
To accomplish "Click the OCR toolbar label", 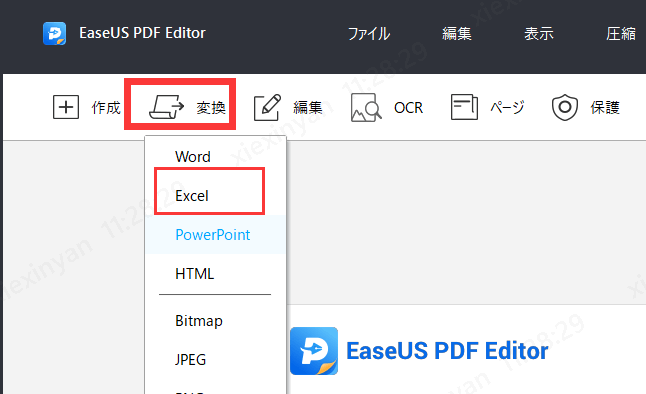I will click(x=408, y=108).
